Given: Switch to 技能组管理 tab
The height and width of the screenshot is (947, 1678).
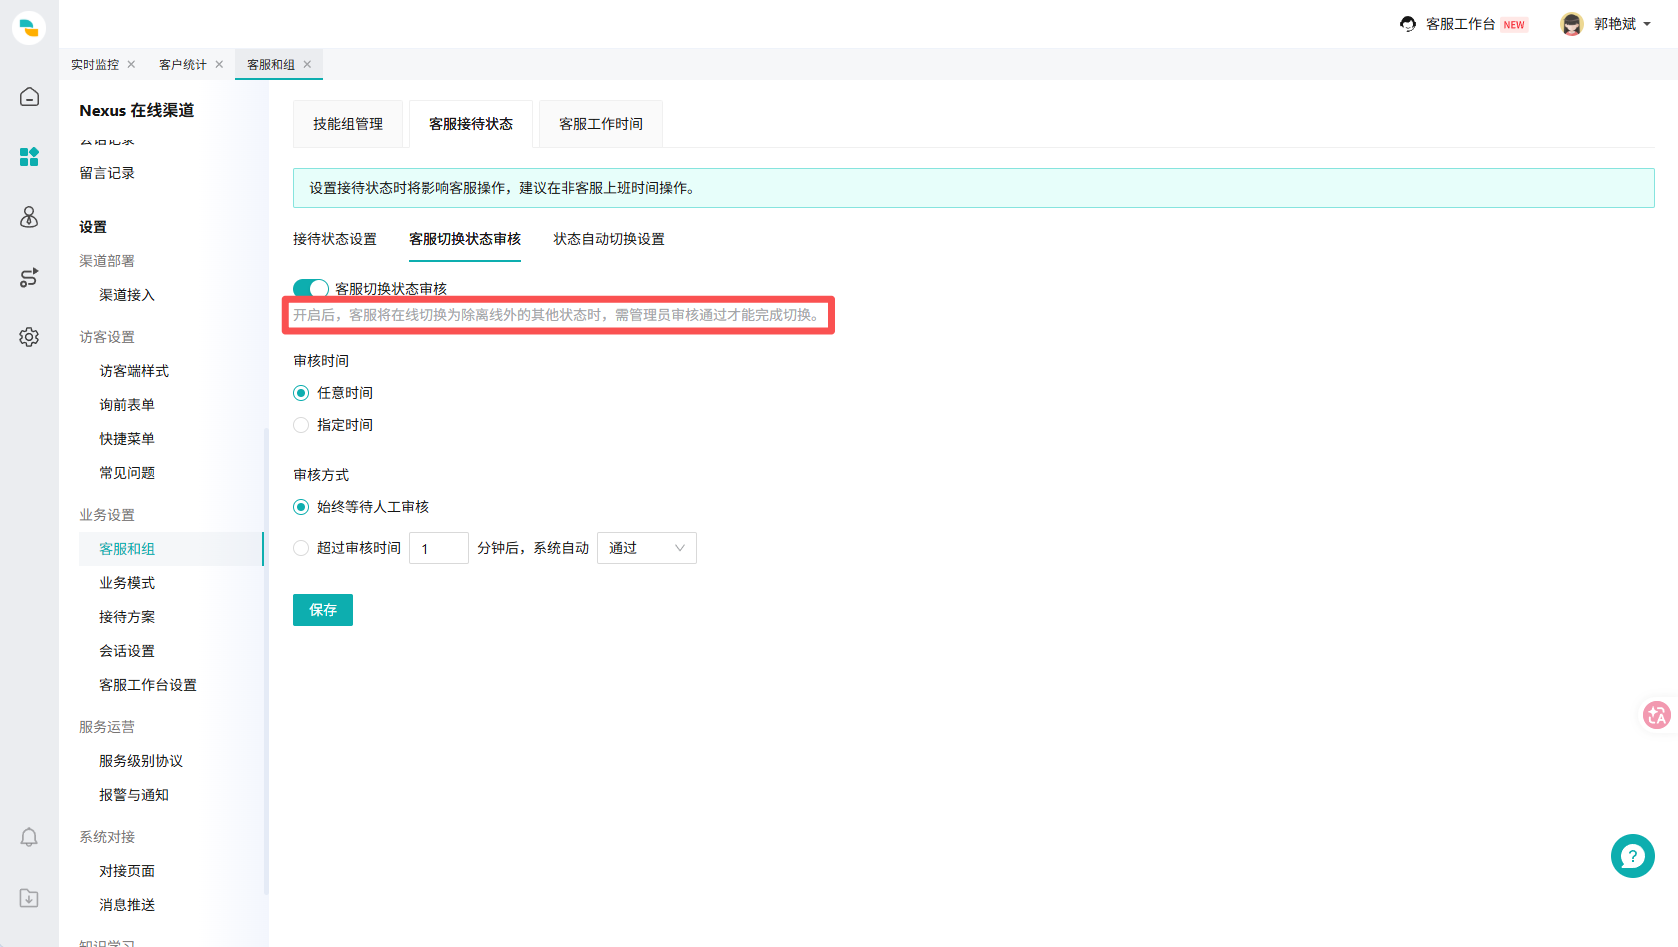Looking at the screenshot, I should pyautogui.click(x=348, y=124).
